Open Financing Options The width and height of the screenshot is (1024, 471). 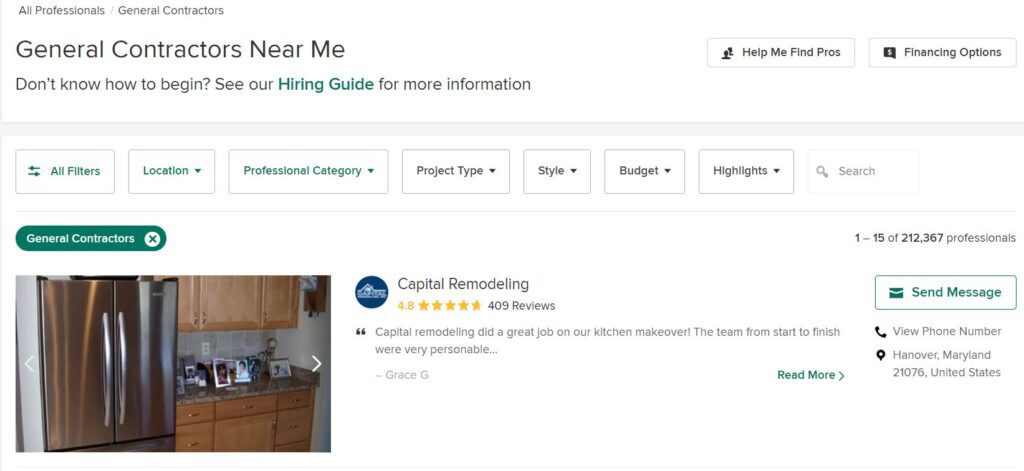tap(942, 52)
